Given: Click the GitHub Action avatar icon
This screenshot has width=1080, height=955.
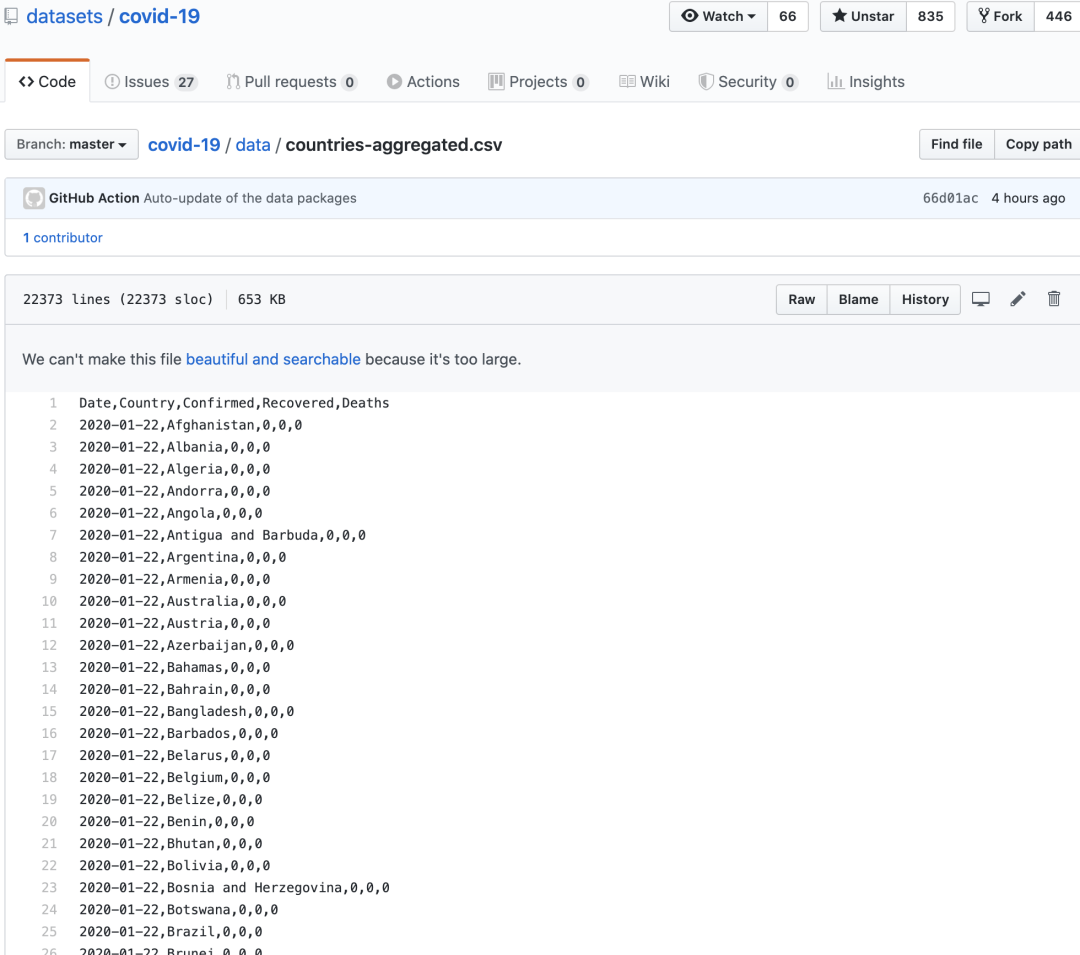Looking at the screenshot, I should [x=34, y=198].
